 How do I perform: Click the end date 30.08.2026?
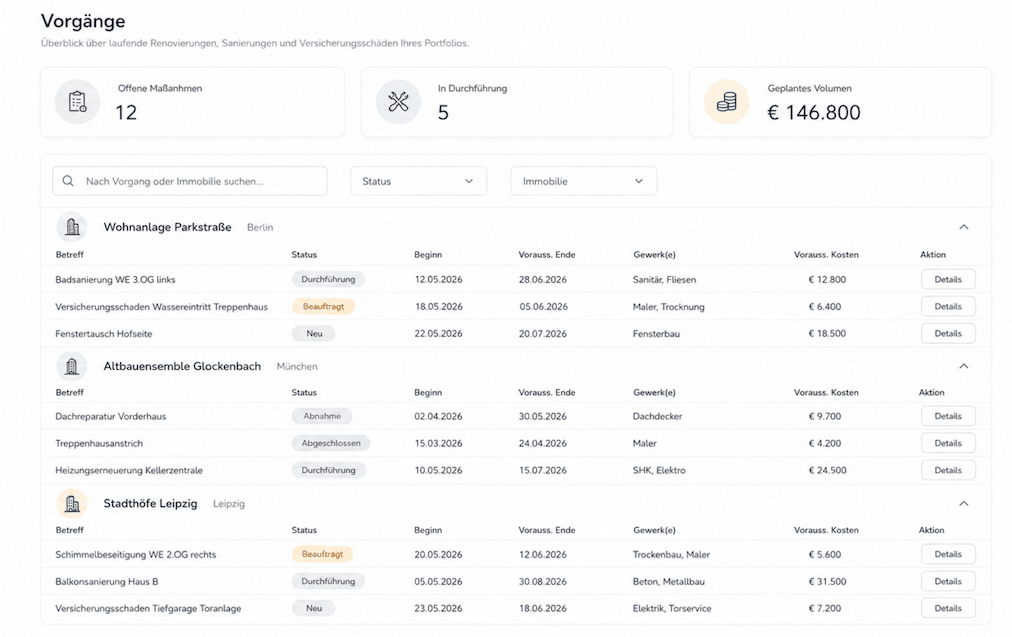543,581
